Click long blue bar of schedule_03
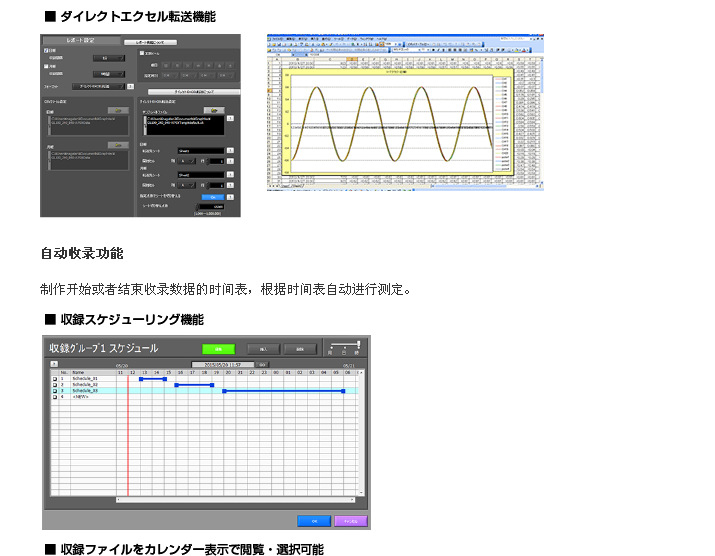715x556 pixels. point(284,391)
